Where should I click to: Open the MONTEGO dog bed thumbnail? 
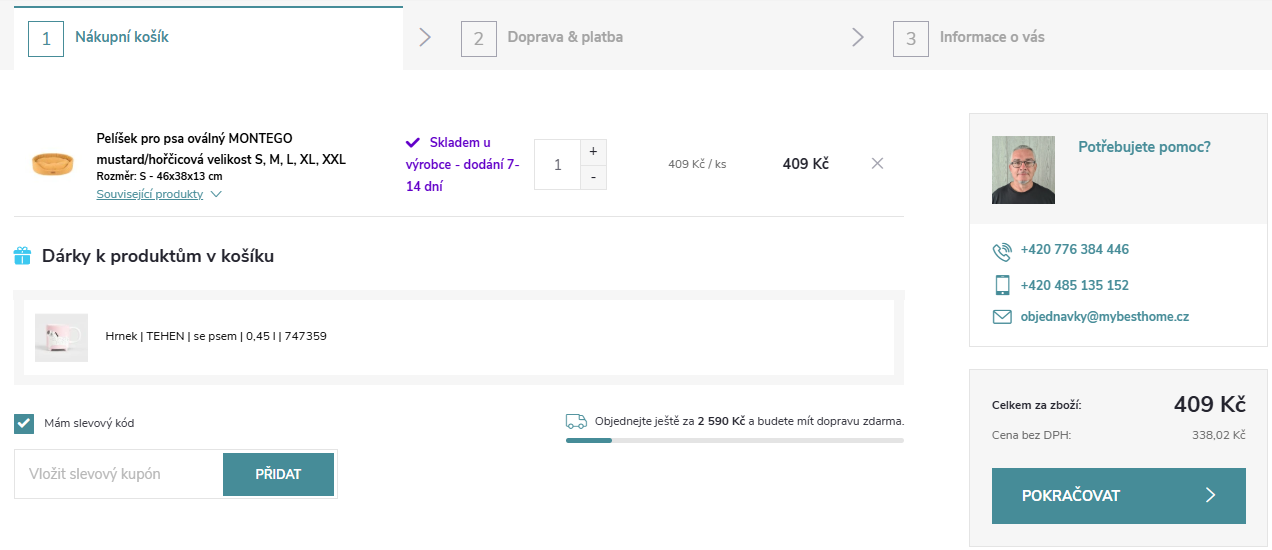click(x=52, y=163)
